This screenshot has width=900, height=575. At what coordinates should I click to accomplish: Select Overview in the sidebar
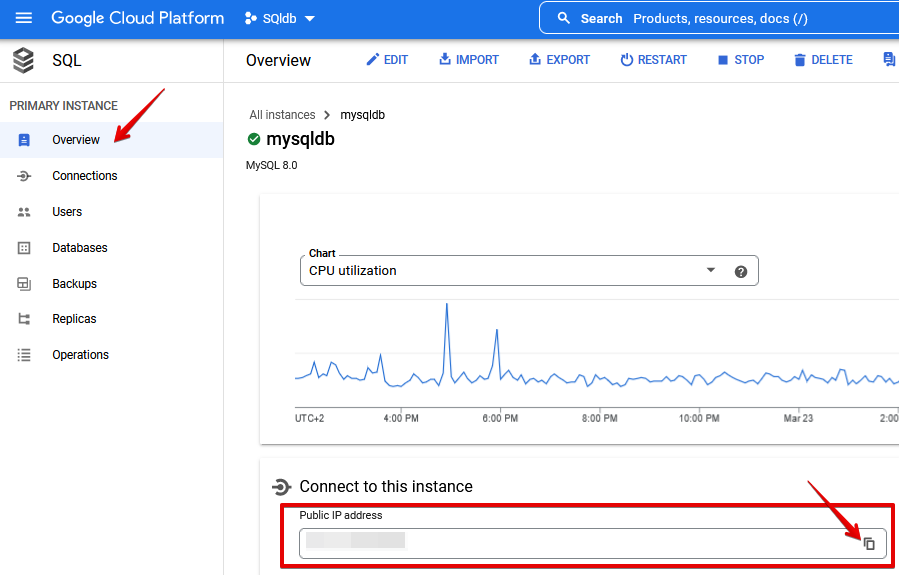coord(111,140)
